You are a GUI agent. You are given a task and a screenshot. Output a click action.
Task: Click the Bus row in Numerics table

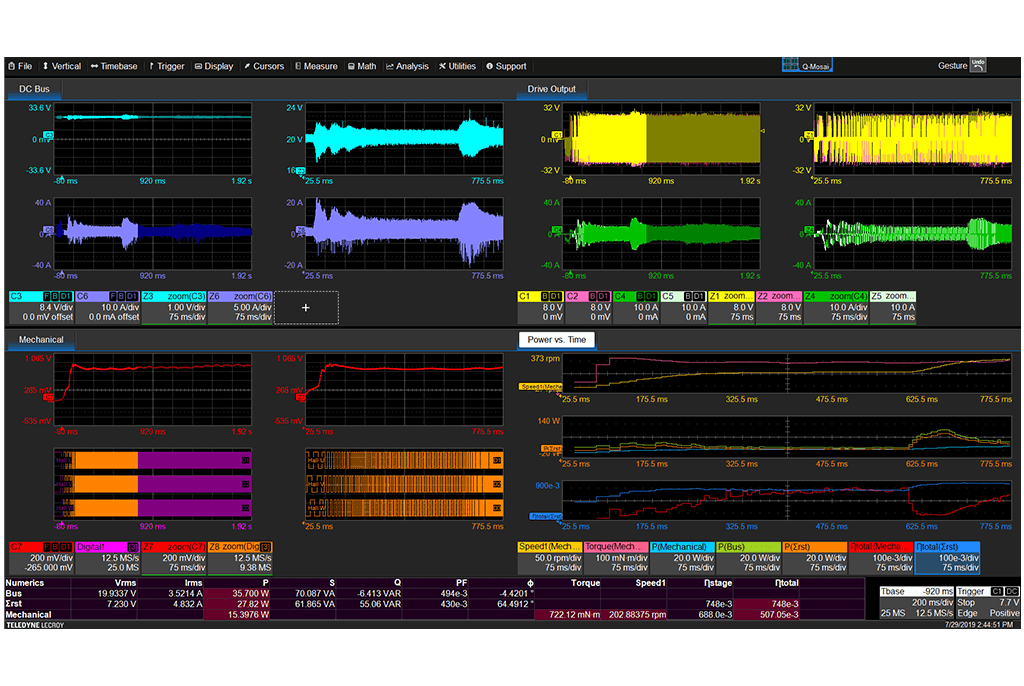15,593
